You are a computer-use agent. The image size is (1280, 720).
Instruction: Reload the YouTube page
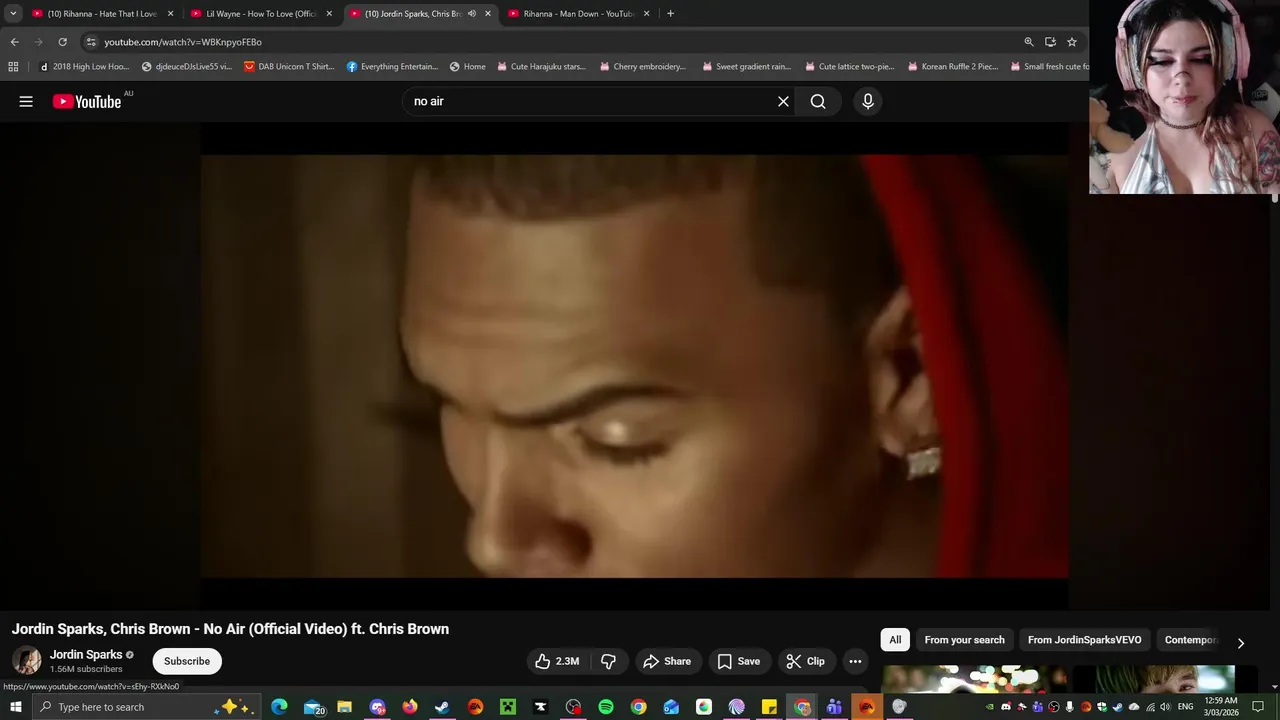62,42
